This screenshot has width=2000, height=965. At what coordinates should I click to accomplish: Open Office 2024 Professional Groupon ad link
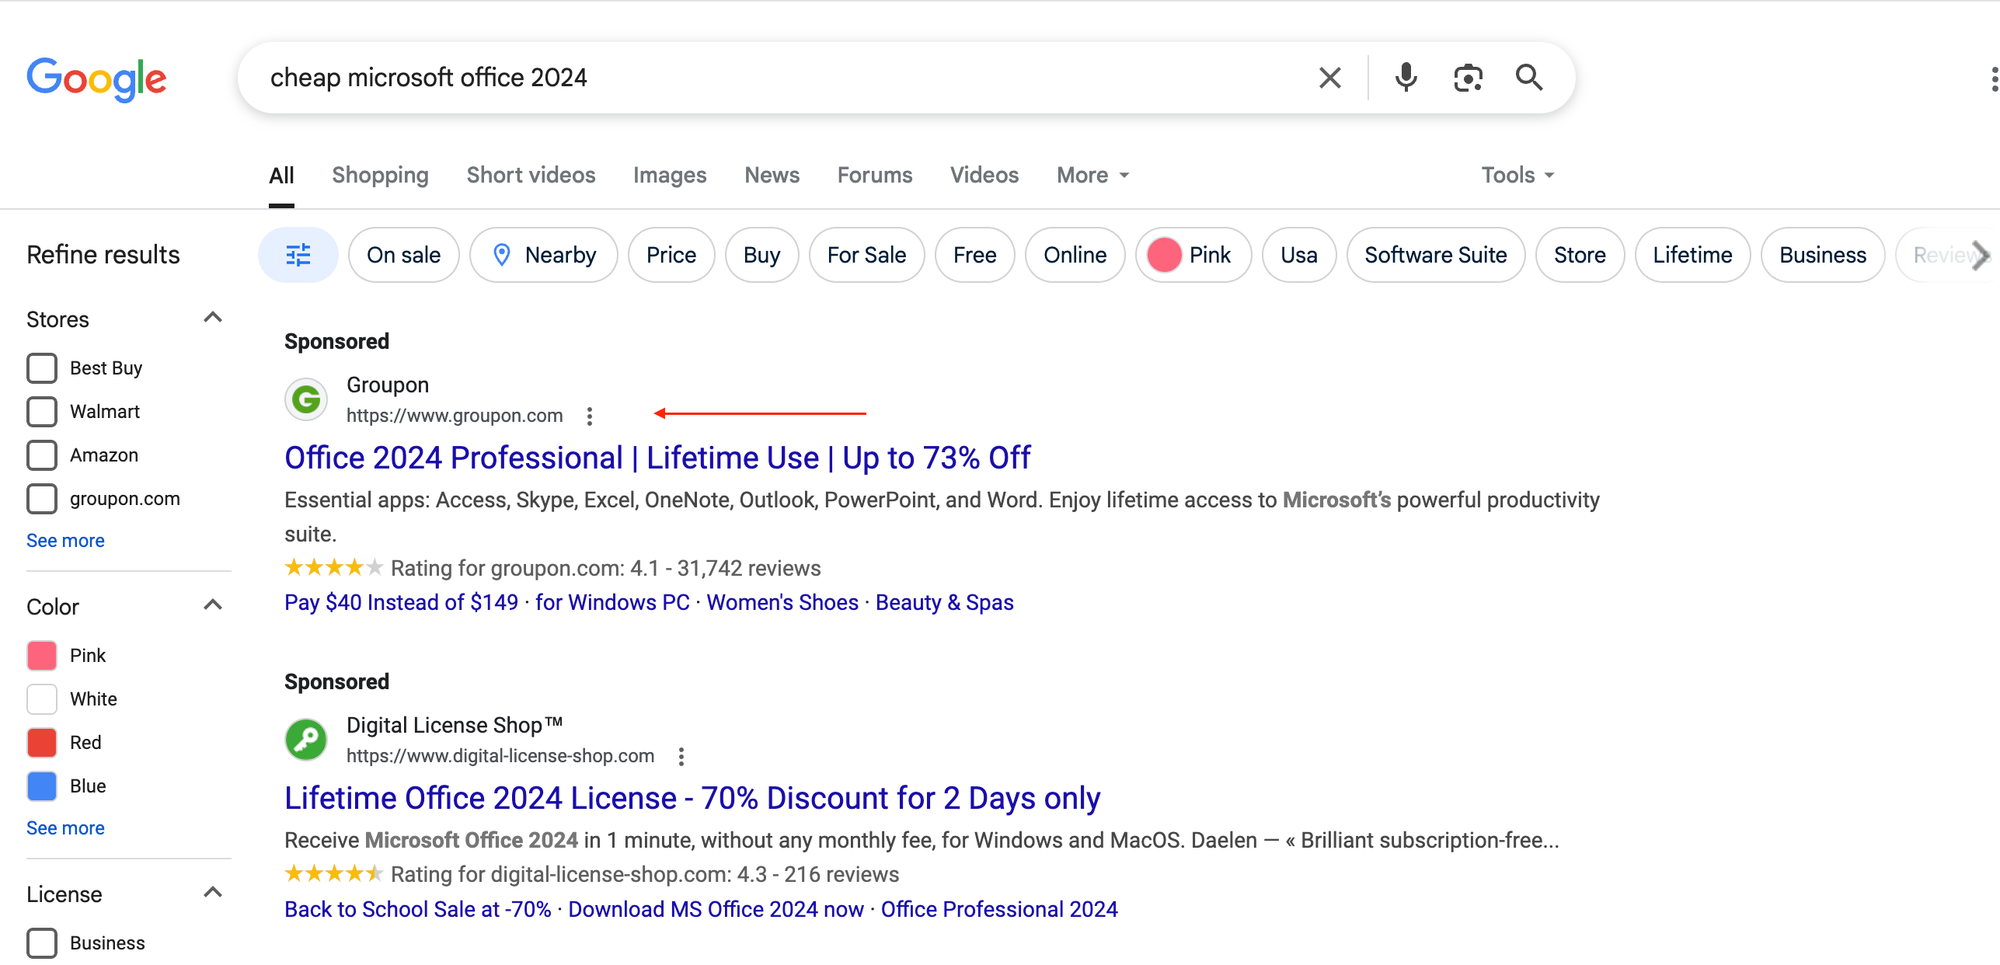click(657, 458)
